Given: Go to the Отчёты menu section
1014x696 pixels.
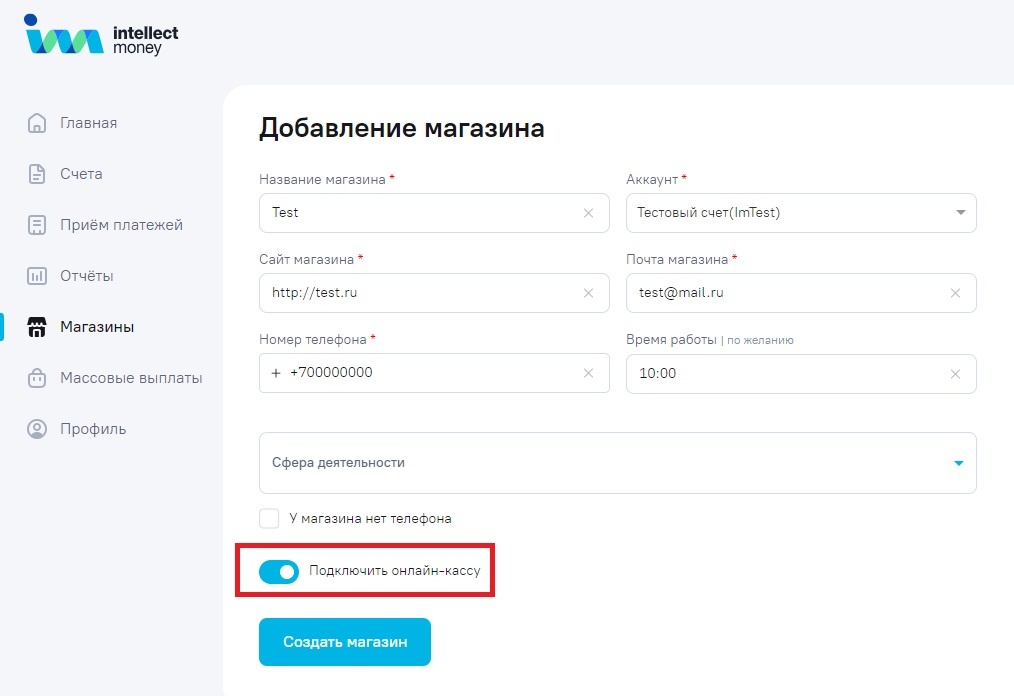Looking at the screenshot, I should click(86, 276).
